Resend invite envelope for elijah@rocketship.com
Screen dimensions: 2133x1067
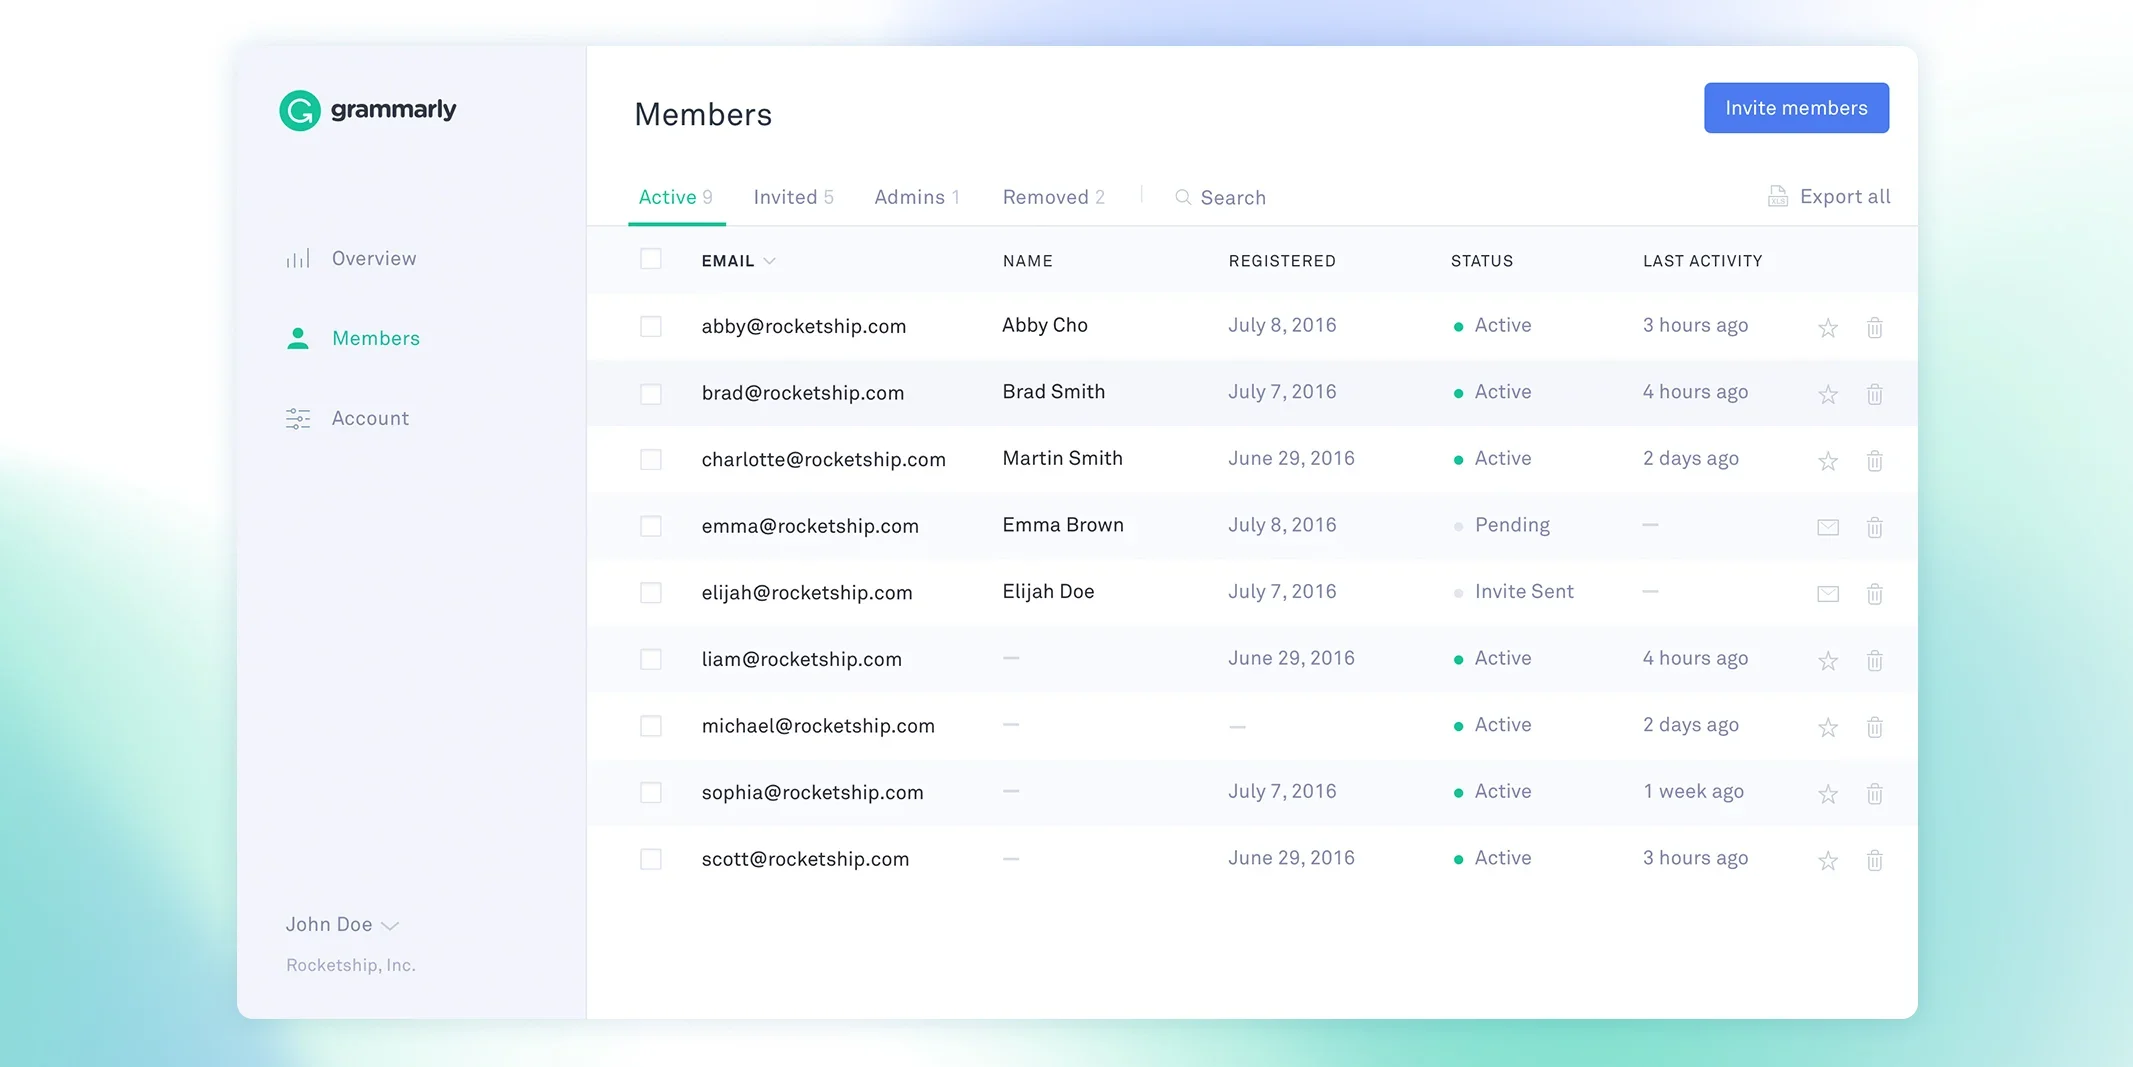click(1828, 594)
